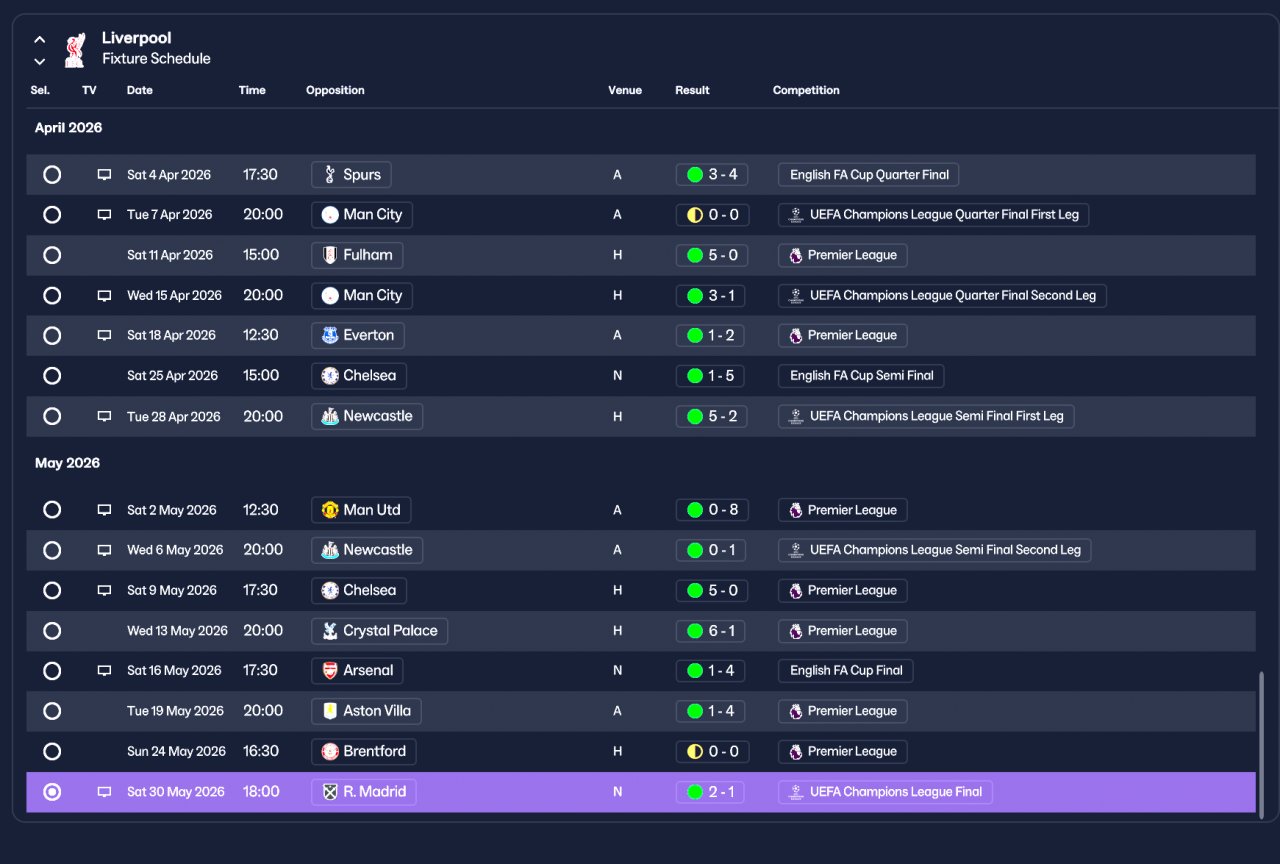Sort fixtures by Time column header
Viewport: 1280px width, 864px height.
coord(252,90)
